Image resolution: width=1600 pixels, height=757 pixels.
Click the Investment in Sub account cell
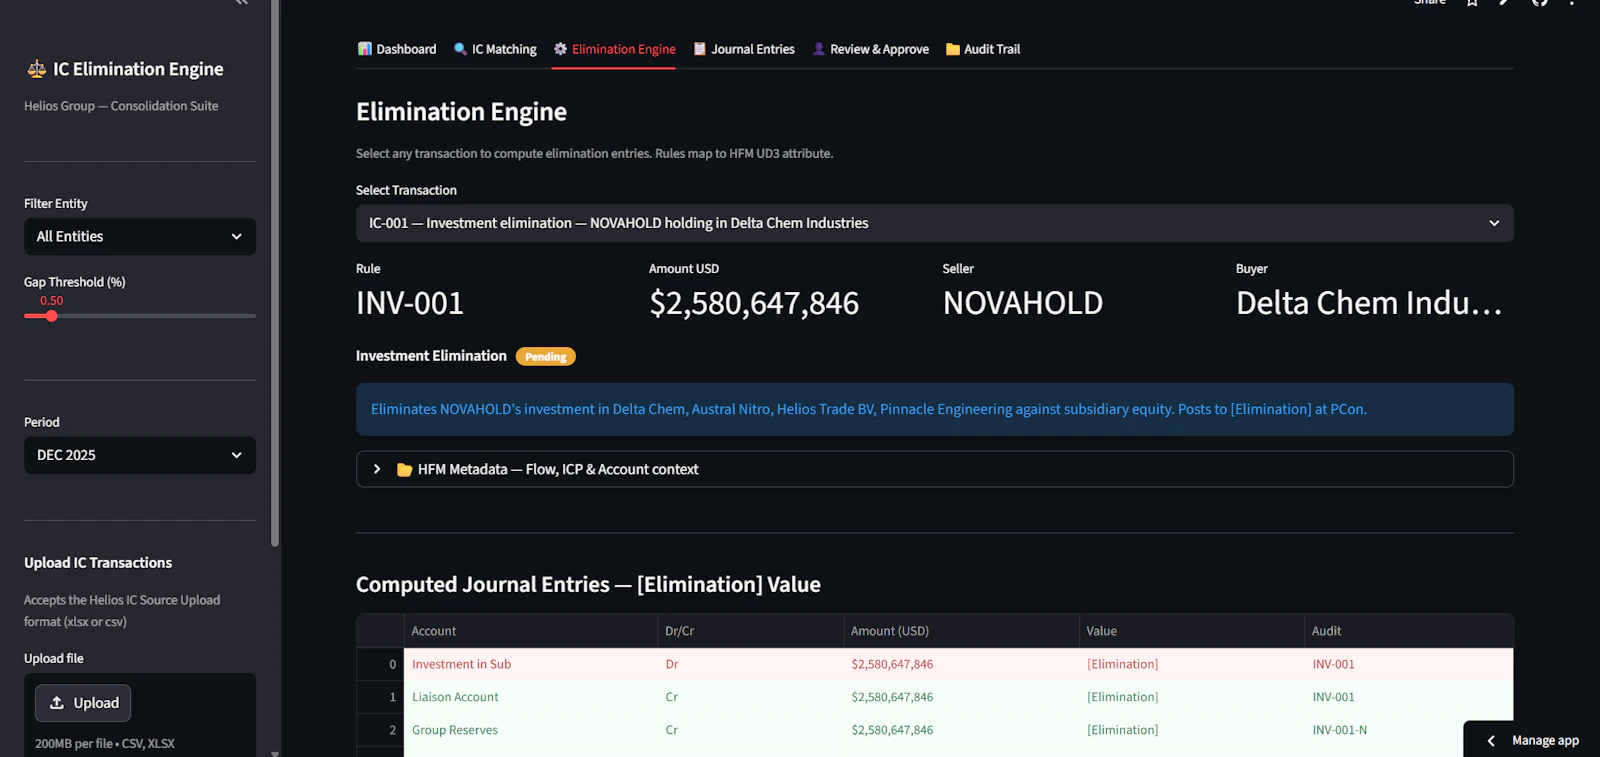(x=531, y=664)
